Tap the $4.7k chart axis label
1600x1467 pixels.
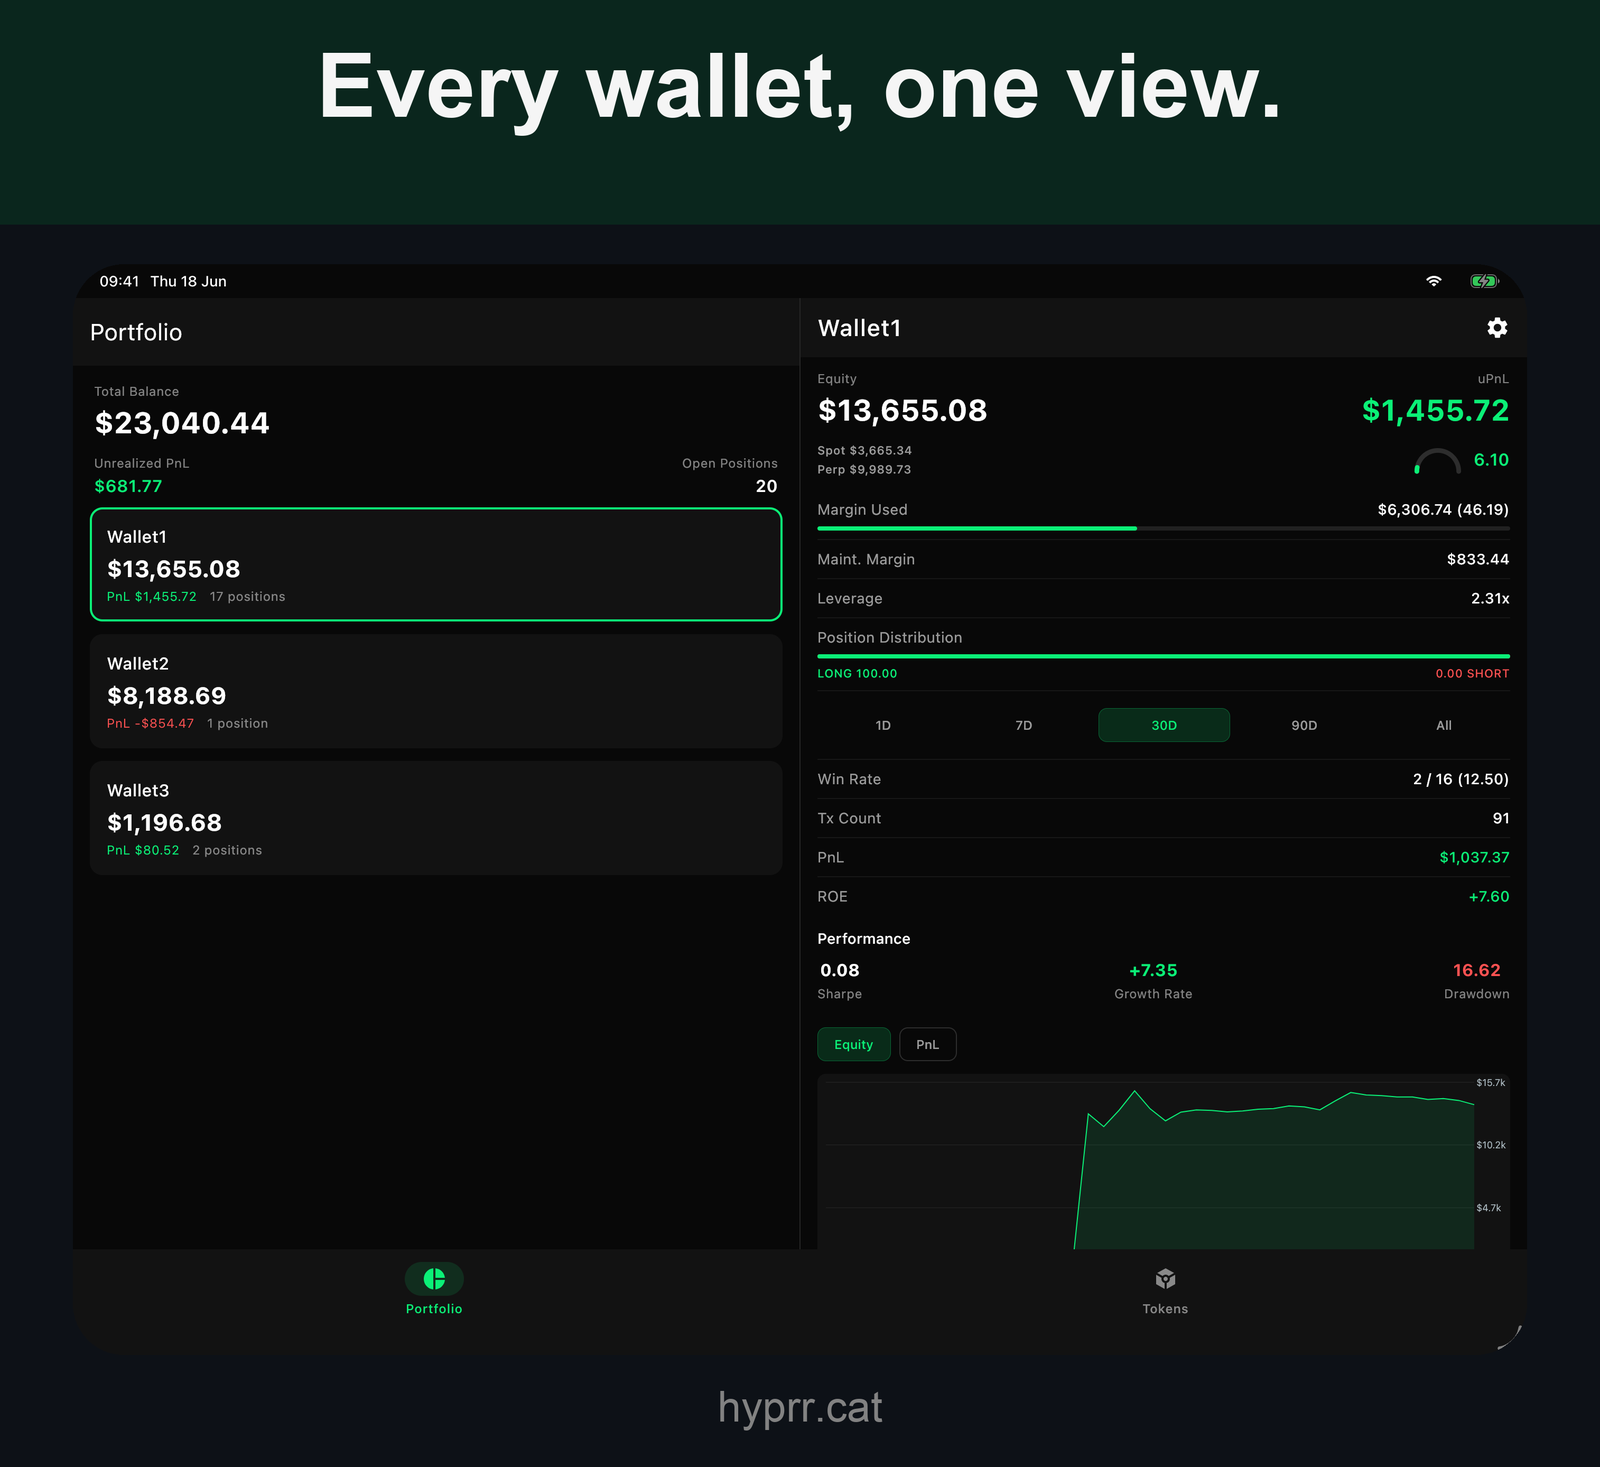pos(1489,1208)
